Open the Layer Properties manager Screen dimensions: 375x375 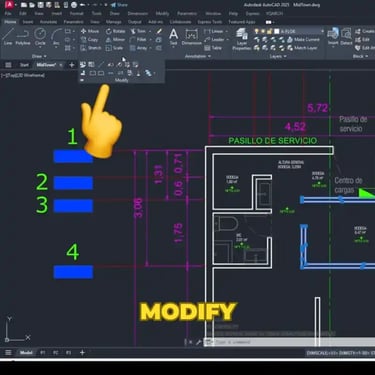click(242, 39)
